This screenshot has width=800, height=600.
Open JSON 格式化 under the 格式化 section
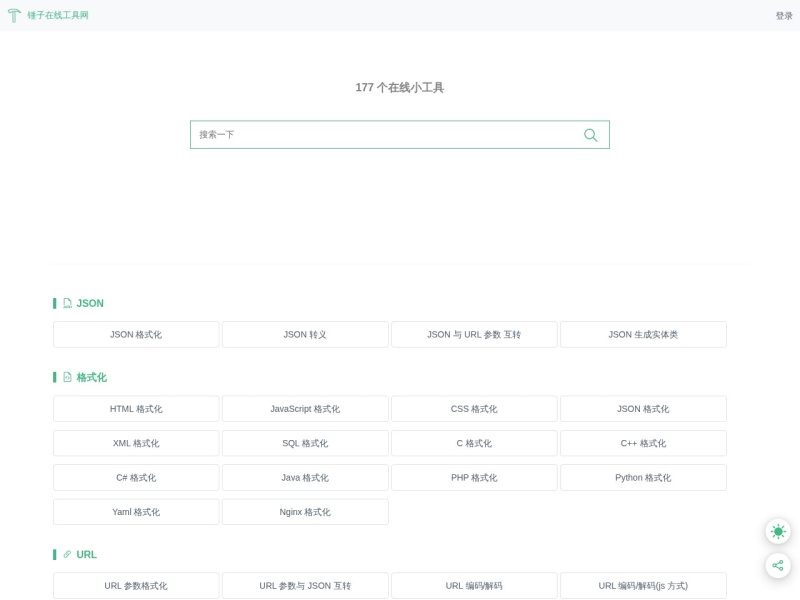pyautogui.click(x=643, y=409)
